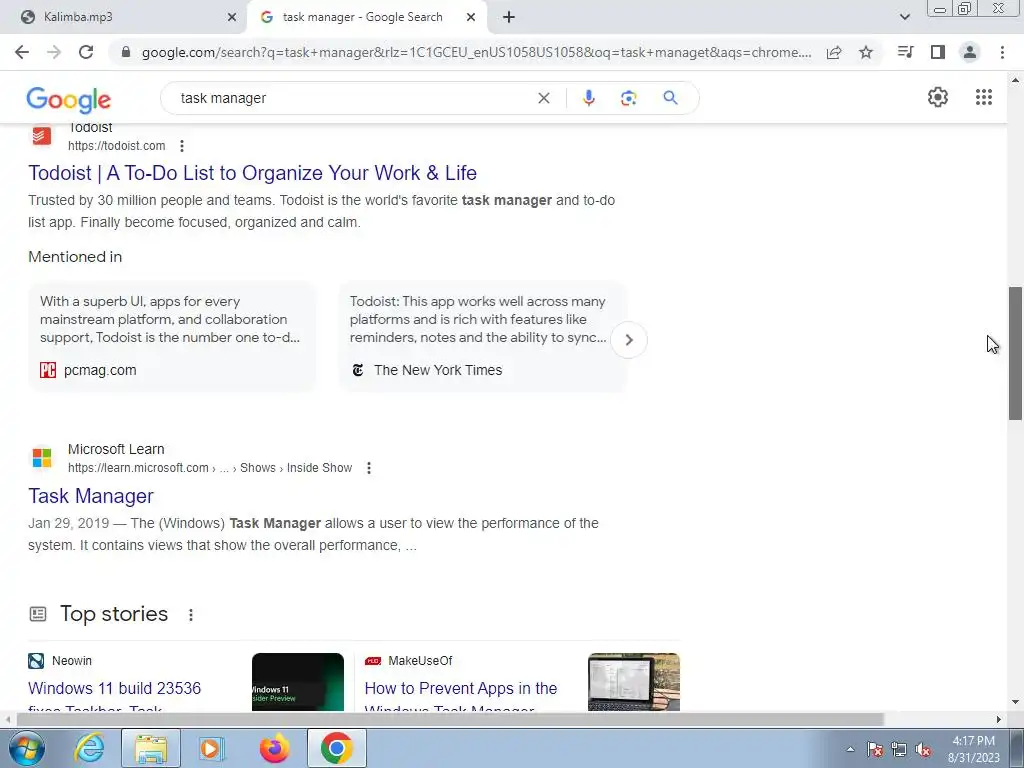Show hidden system tray icons
The image size is (1024, 768).
point(850,750)
